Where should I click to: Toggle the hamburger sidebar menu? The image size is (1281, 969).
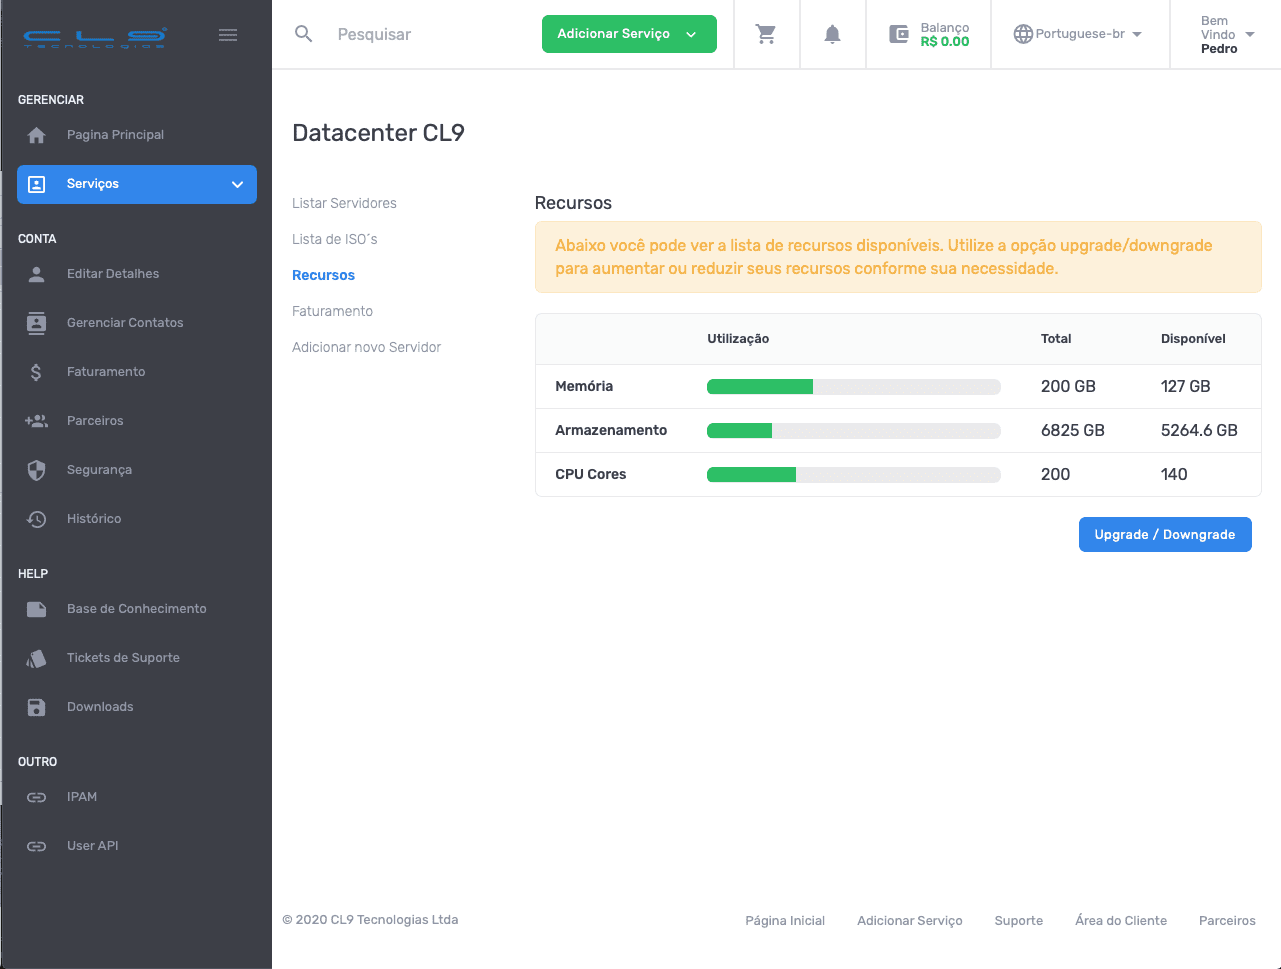tap(228, 35)
